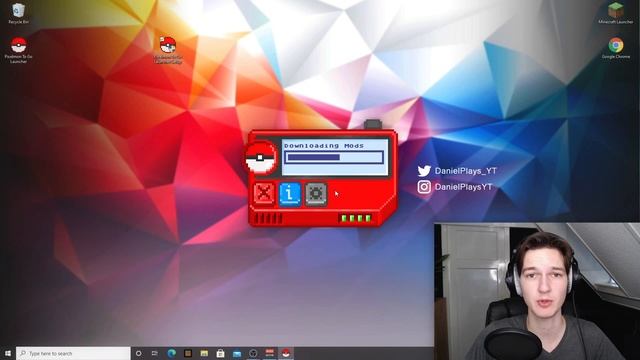Open Task View on the taskbar
This screenshot has width=640, height=360.
point(155,353)
